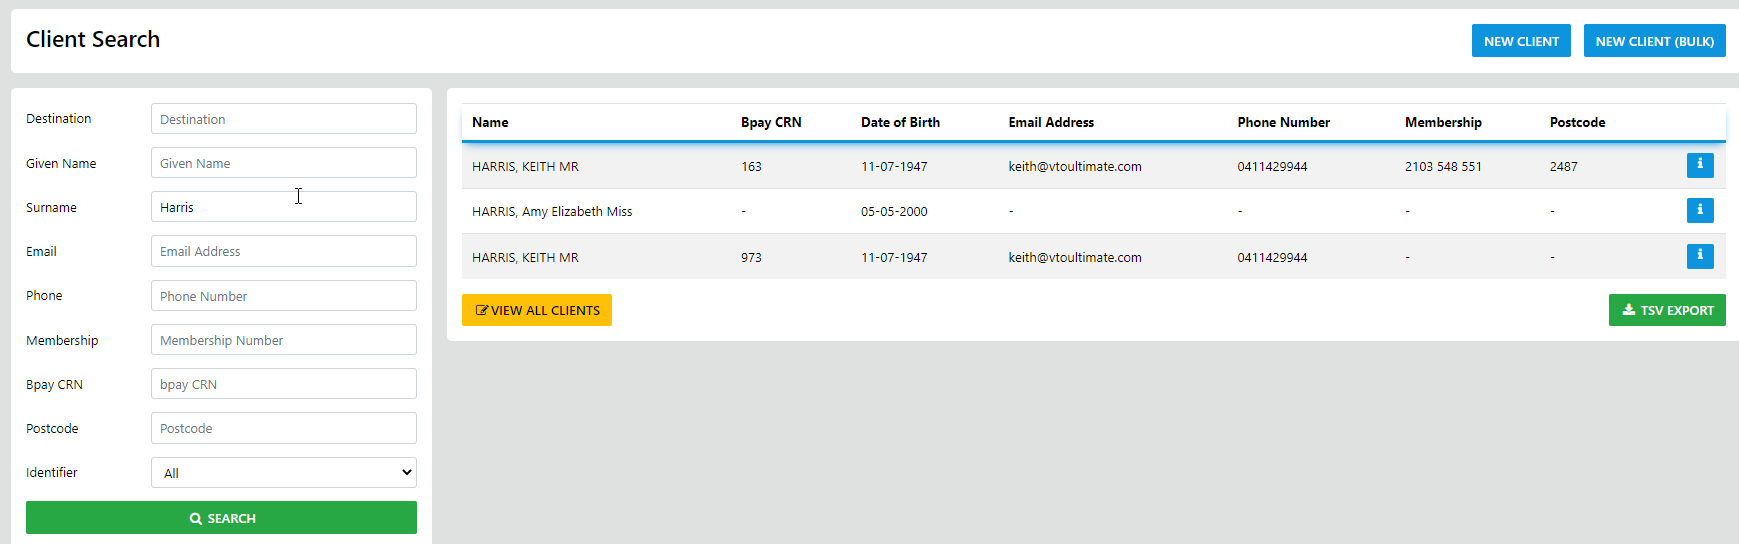The height and width of the screenshot is (544, 1739).
Task: Focus the Email Address field
Action: pos(283,251)
